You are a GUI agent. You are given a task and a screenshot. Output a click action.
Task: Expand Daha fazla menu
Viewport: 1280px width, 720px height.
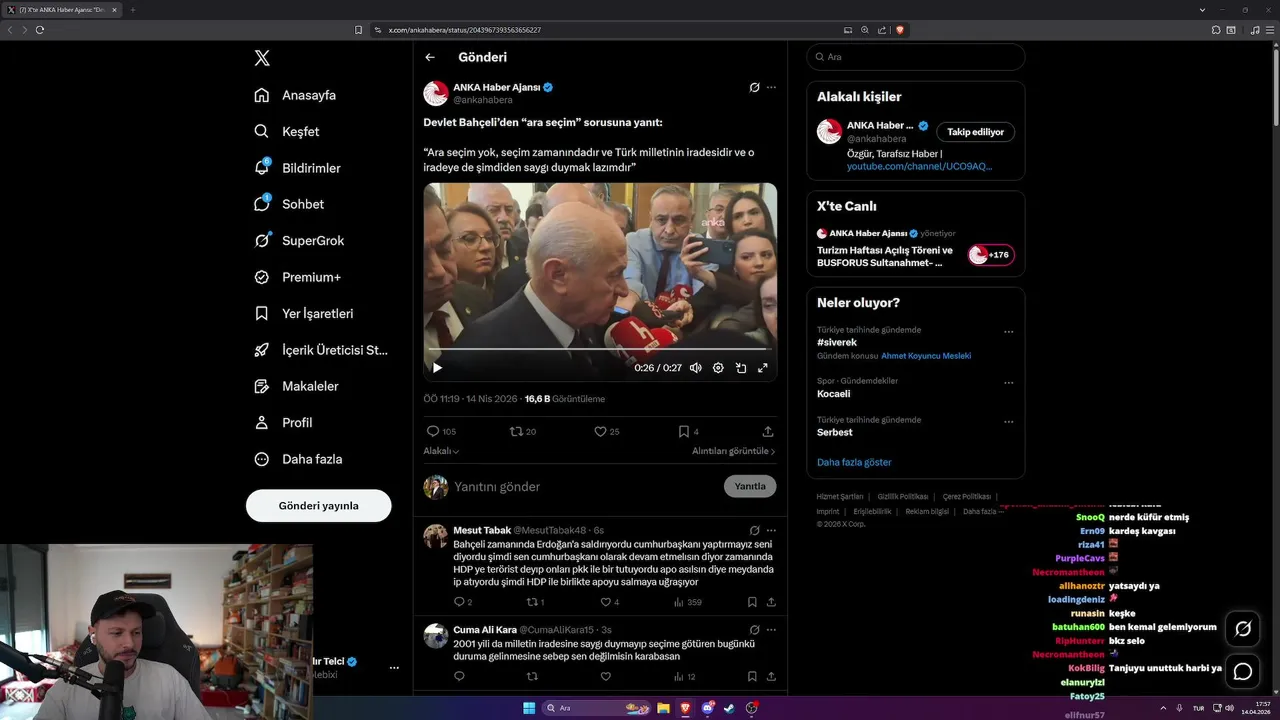tap(298, 459)
